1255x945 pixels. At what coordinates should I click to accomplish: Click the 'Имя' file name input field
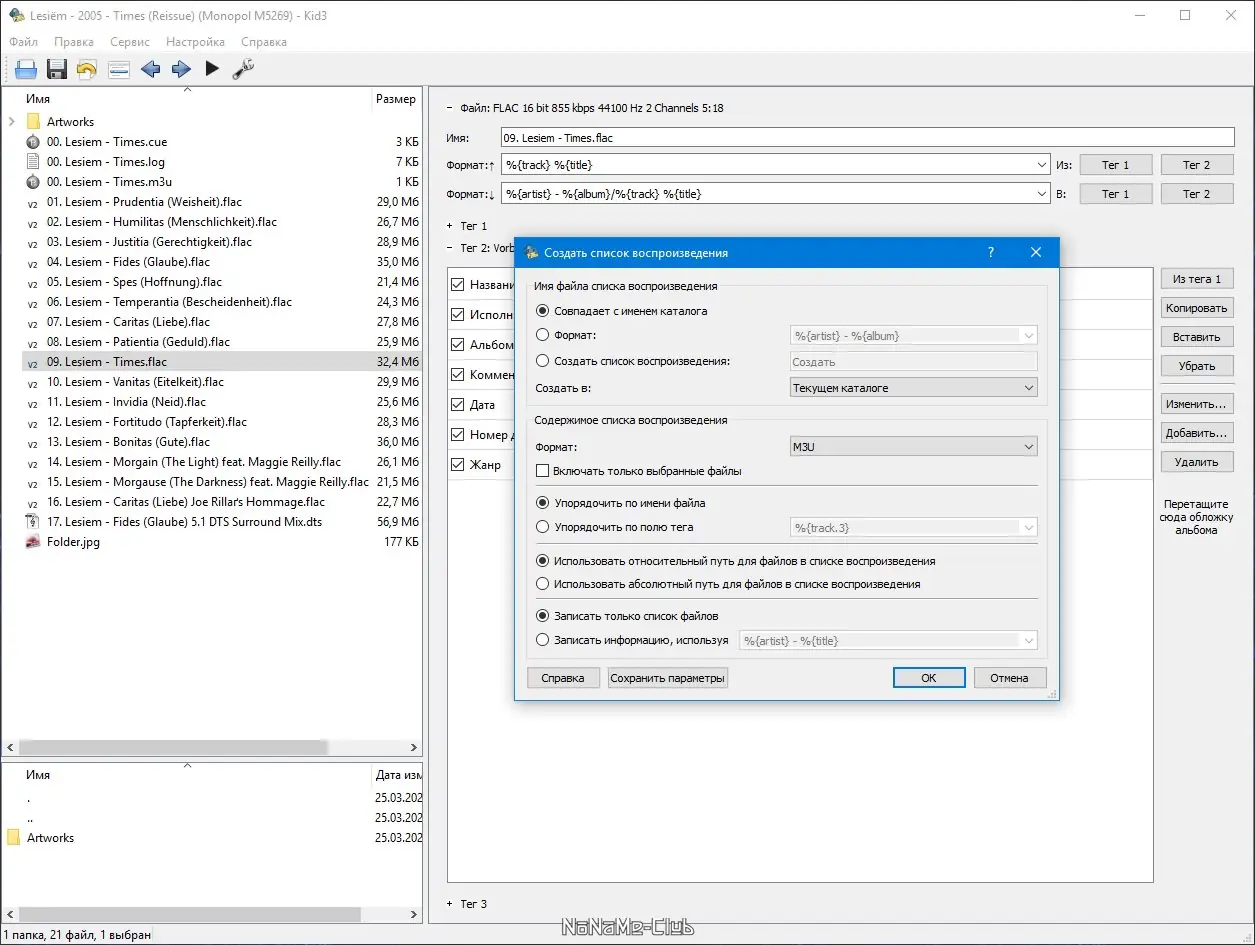click(868, 138)
